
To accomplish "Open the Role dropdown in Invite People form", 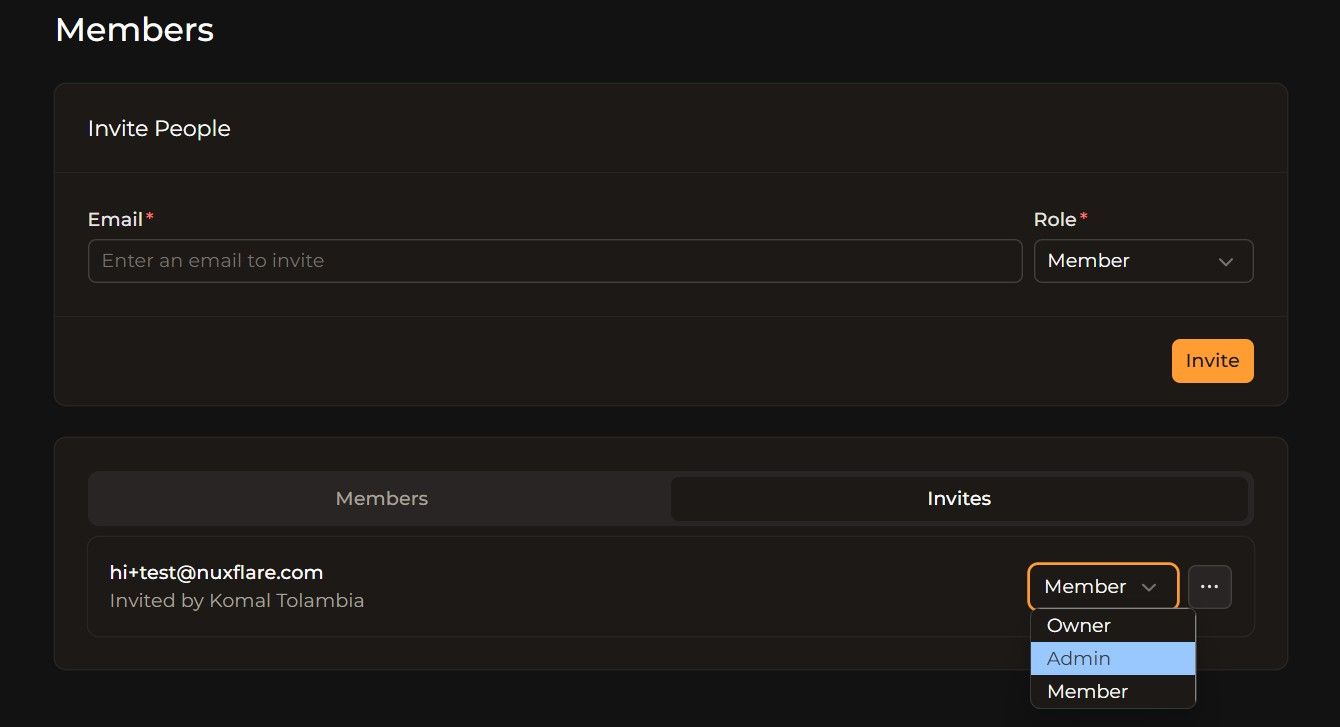I will [1143, 261].
